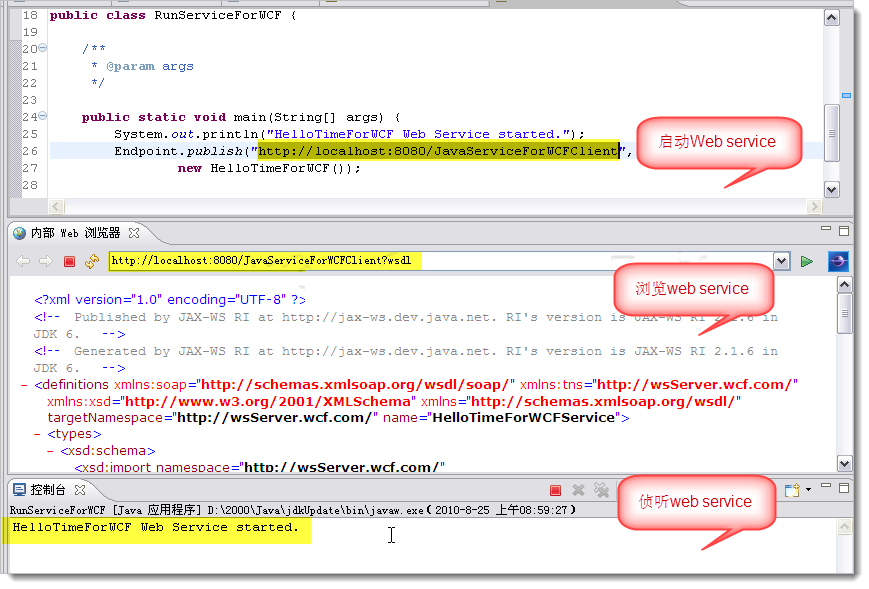Click the WSDL URL address field
The width and height of the screenshot is (869, 589).
click(x=441, y=261)
